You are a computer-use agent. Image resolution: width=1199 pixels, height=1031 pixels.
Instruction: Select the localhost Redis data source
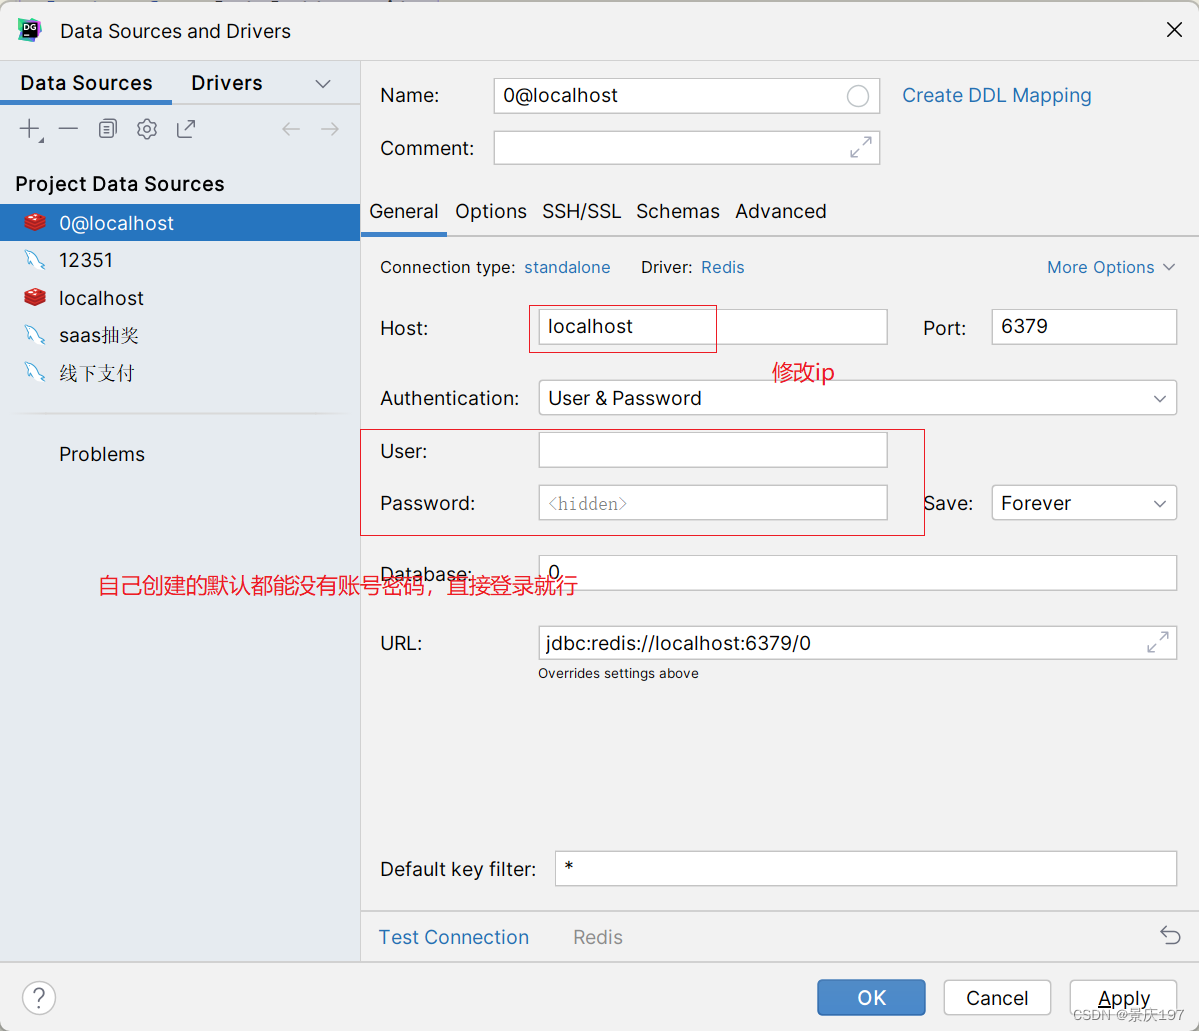pos(180,298)
